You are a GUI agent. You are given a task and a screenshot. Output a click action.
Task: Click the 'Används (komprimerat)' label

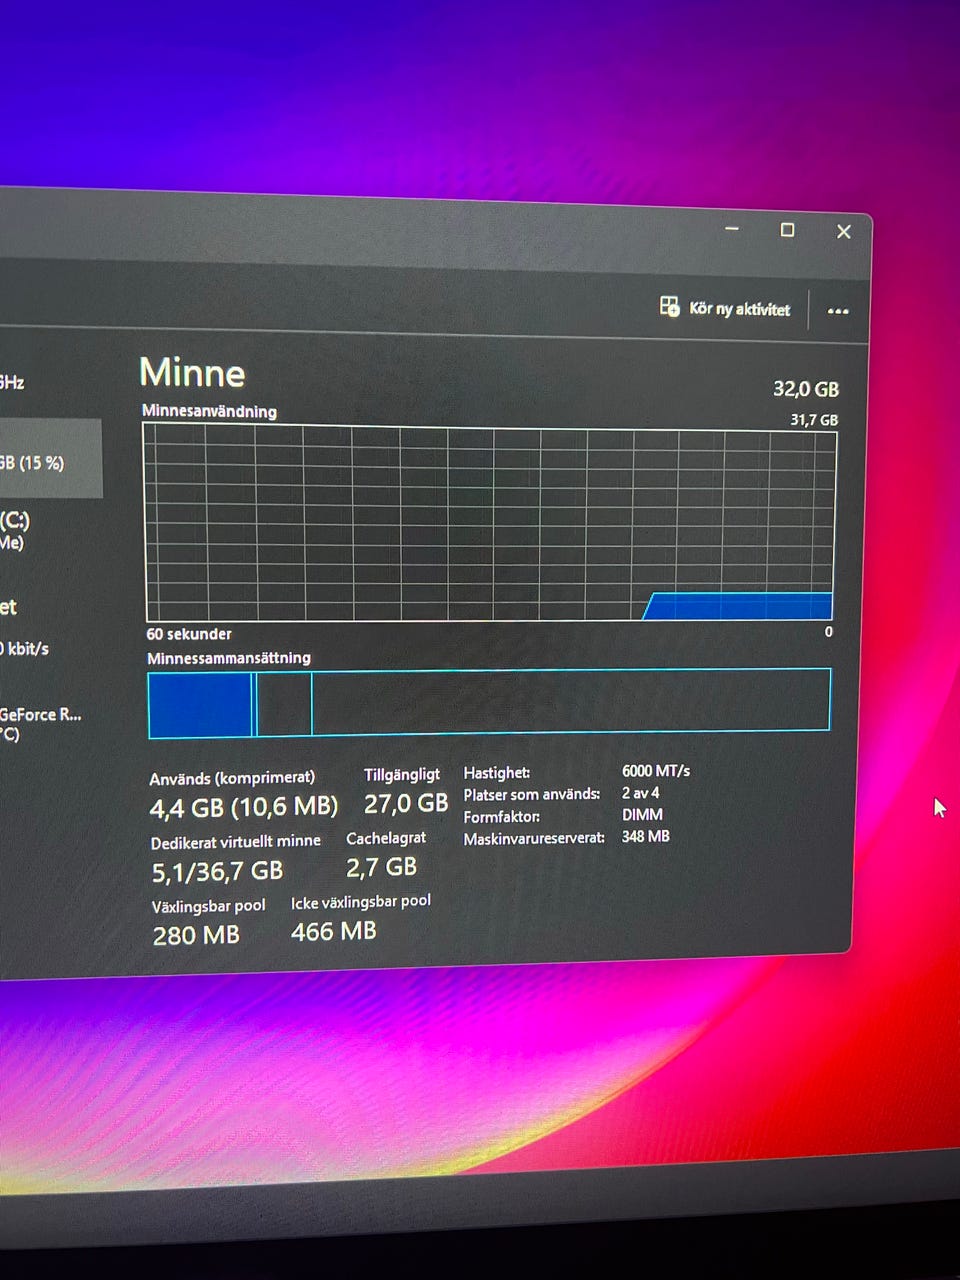point(232,778)
